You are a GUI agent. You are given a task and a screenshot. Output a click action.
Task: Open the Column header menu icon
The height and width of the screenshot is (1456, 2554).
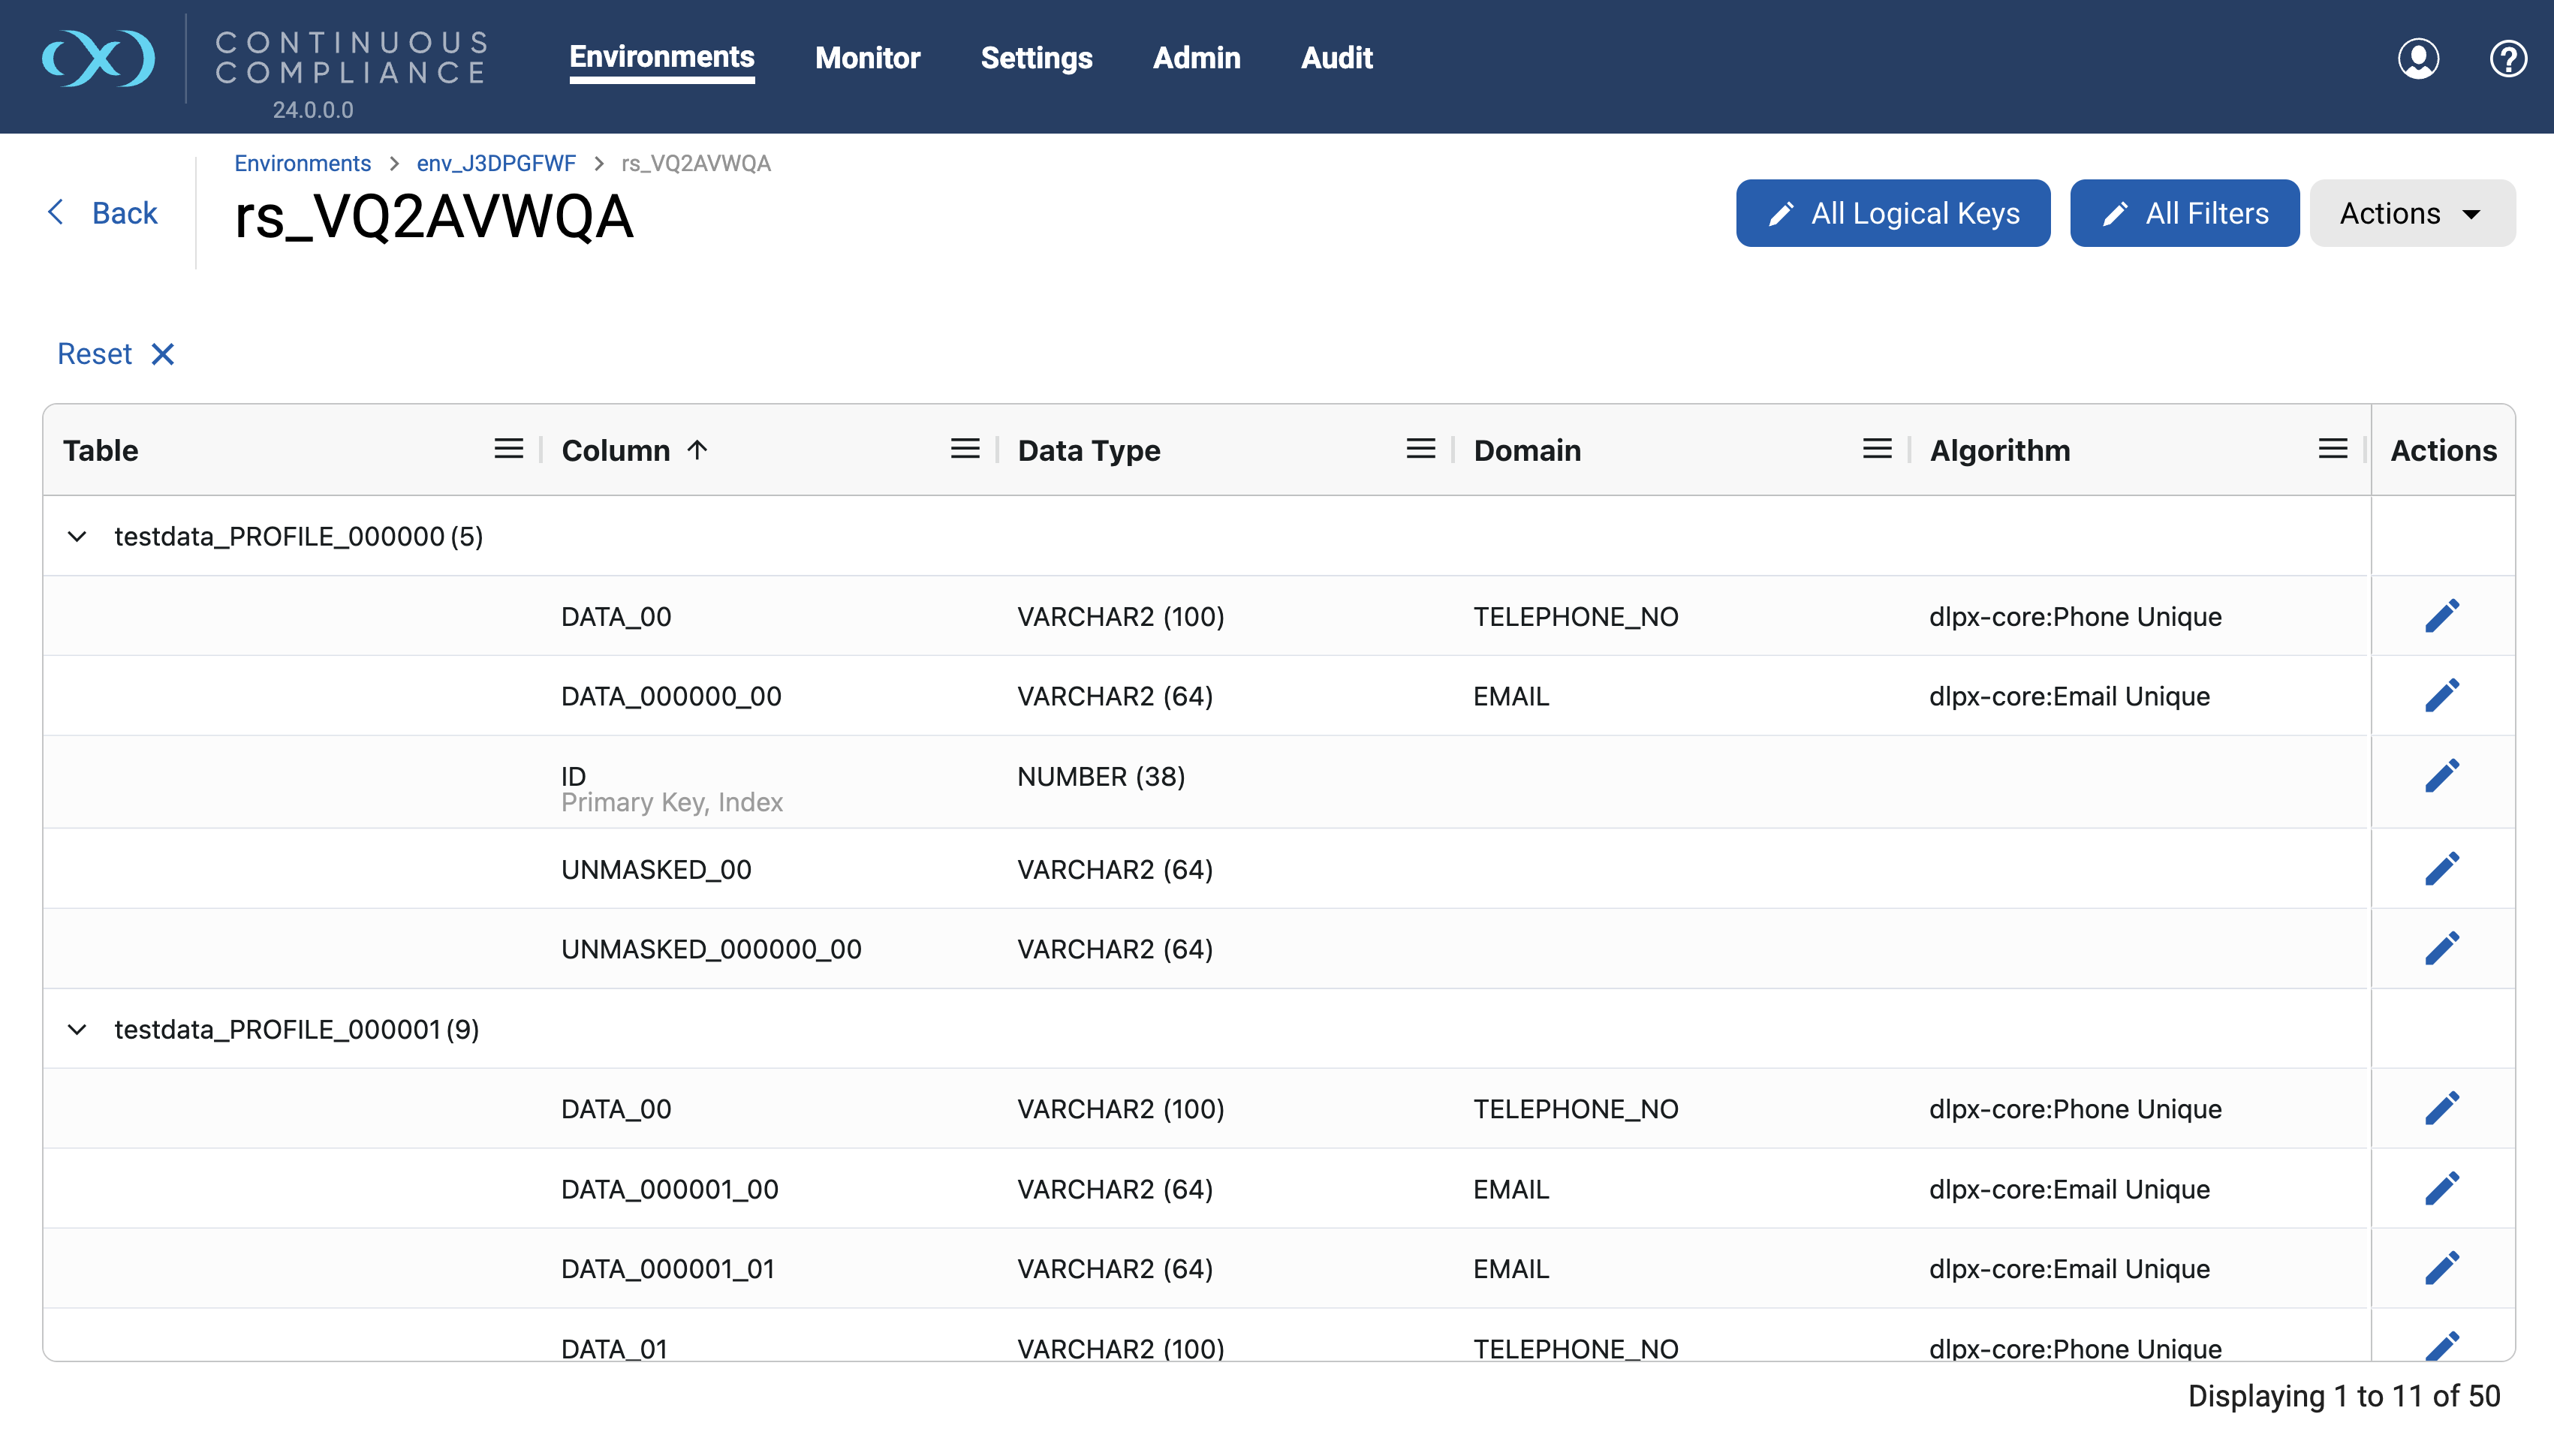[x=965, y=449]
